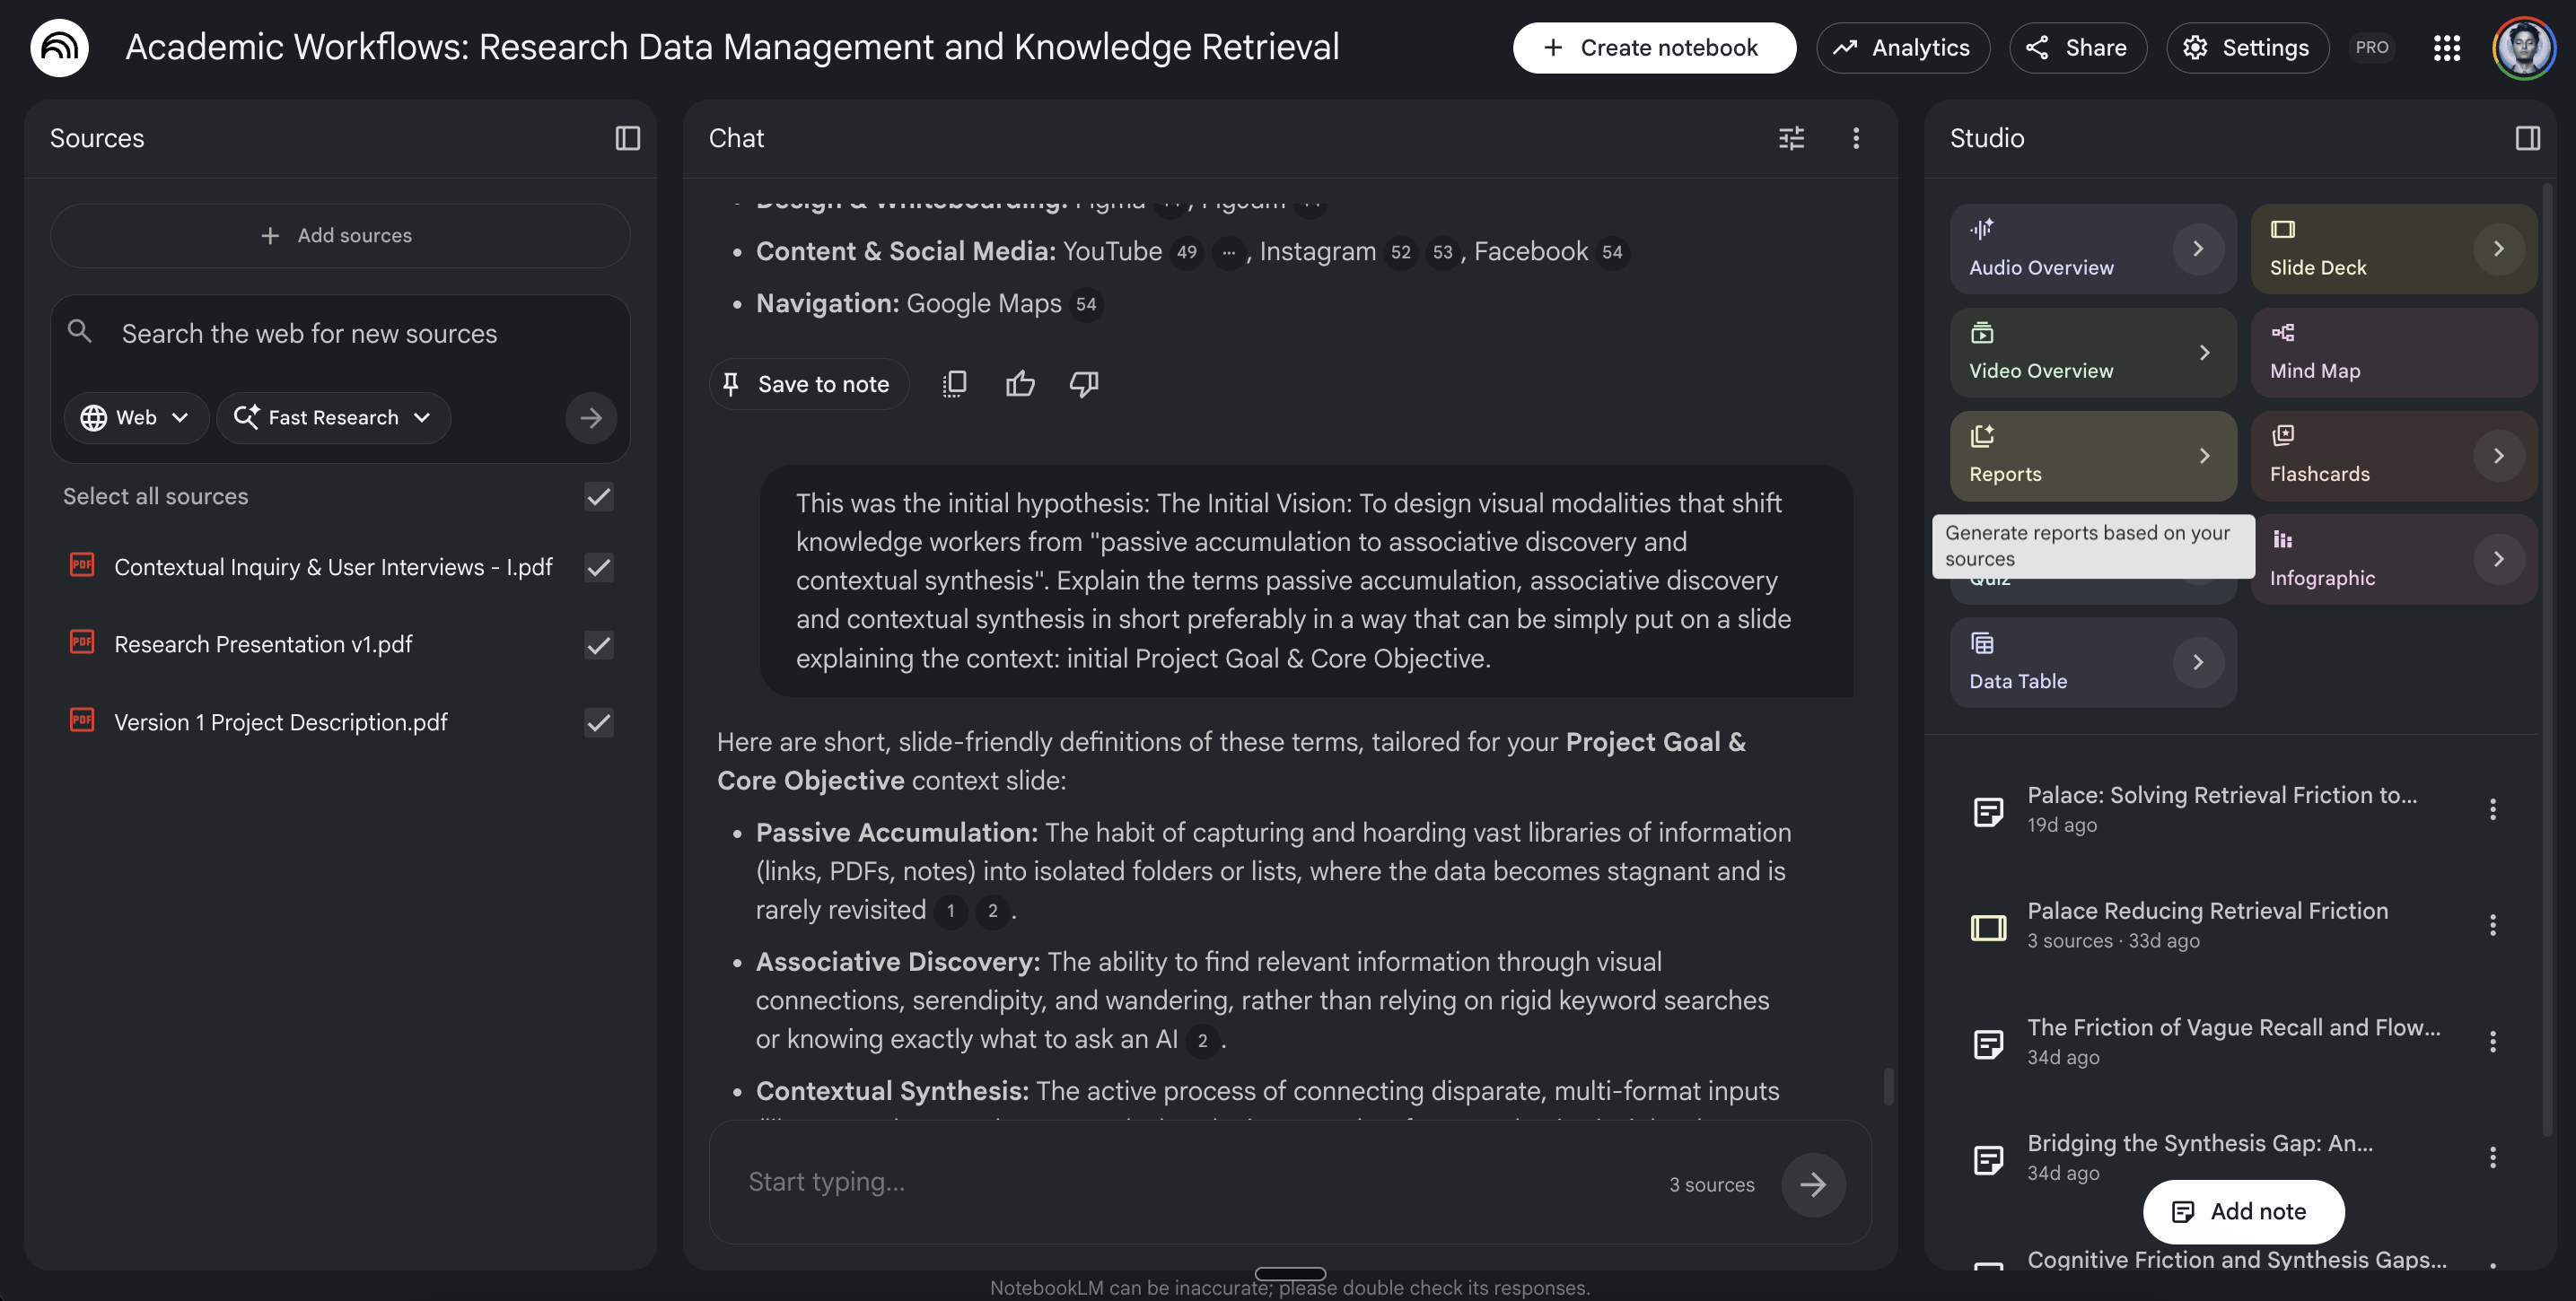The width and height of the screenshot is (2576, 1301).
Task: Copy the chat response
Action: 955,384
